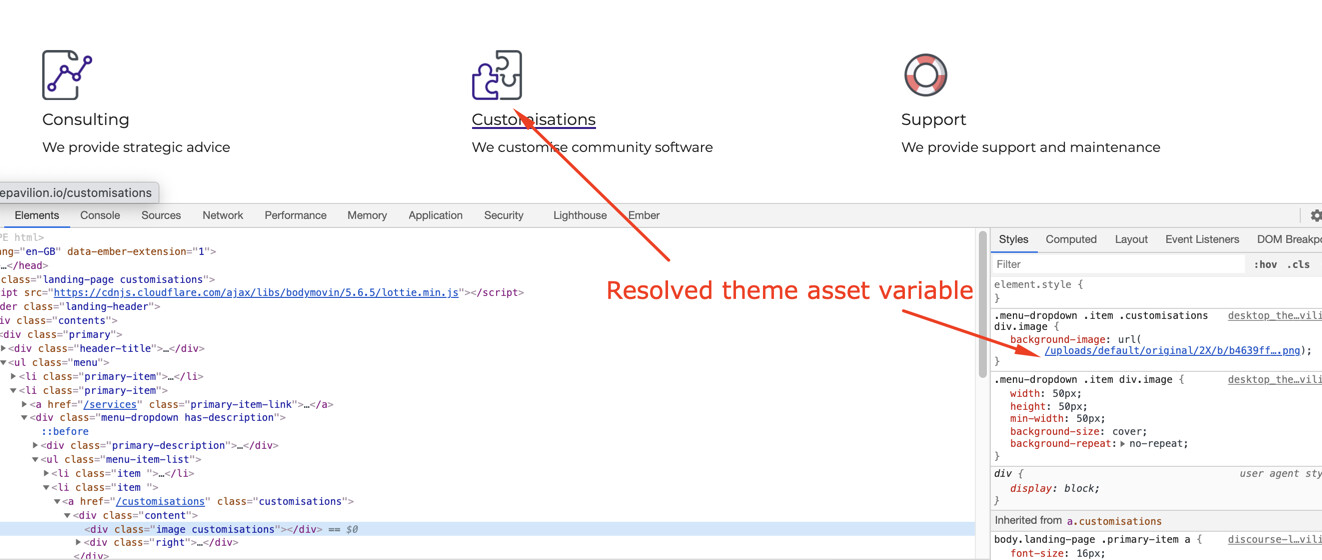The image size is (1322, 560).
Task: Open the Performance tab
Action: (295, 215)
